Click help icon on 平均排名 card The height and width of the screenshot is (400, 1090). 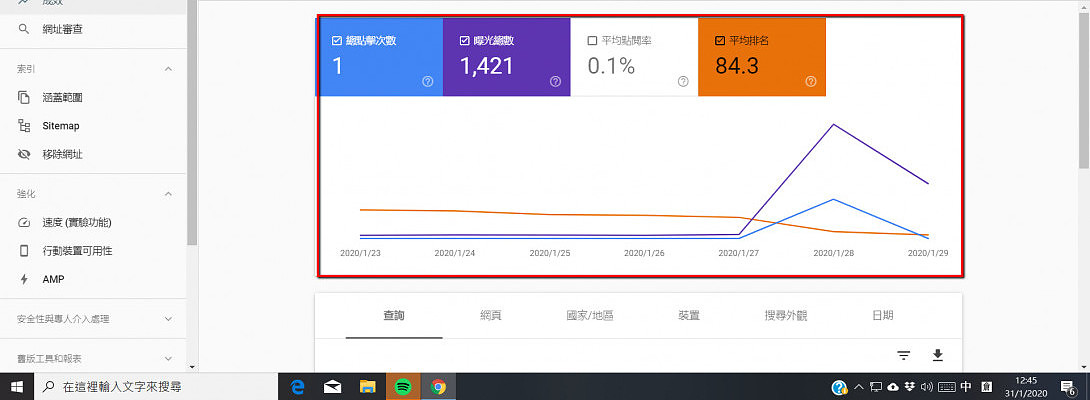[811, 81]
